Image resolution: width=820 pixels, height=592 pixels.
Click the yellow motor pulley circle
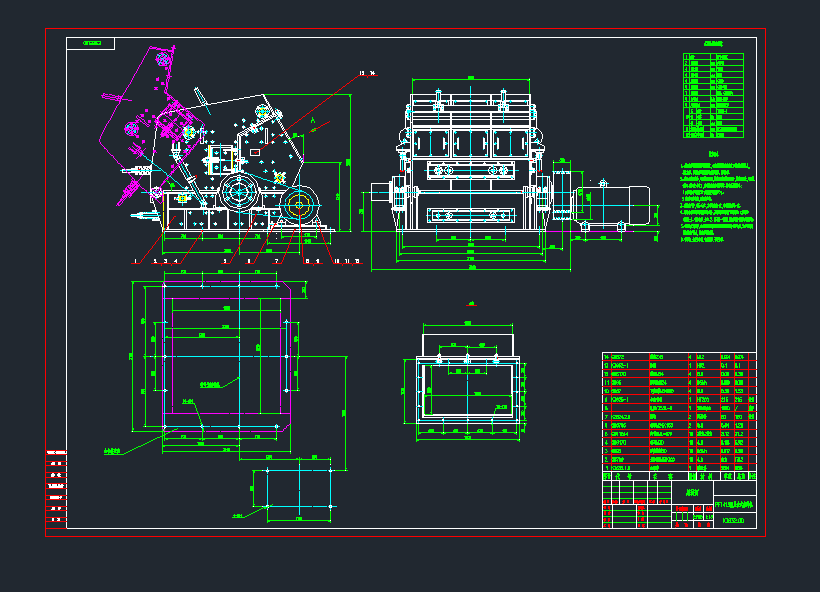[x=299, y=204]
